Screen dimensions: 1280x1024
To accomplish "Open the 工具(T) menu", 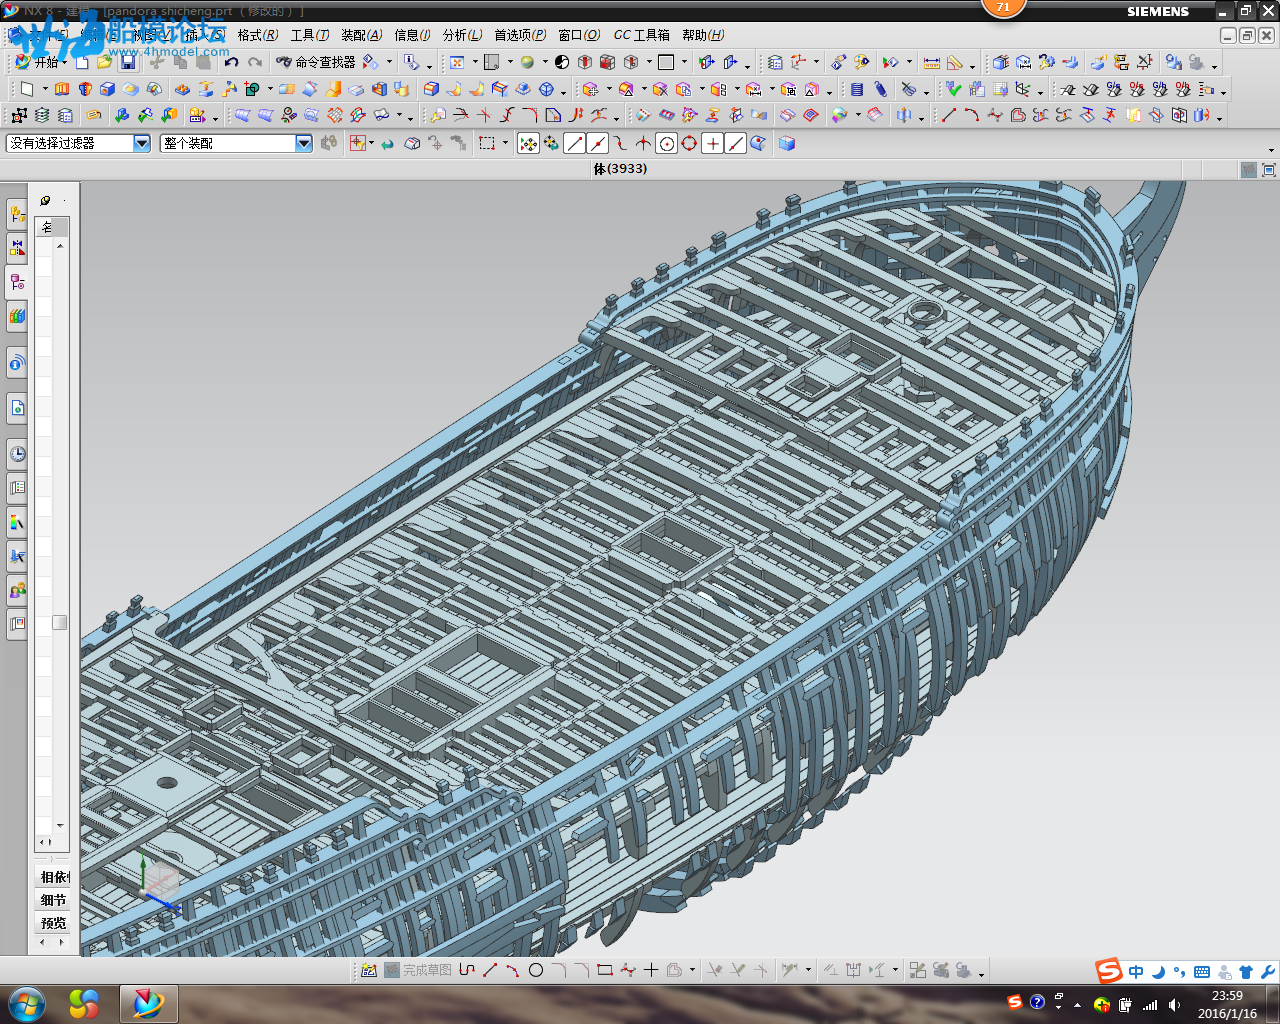I will (x=309, y=35).
